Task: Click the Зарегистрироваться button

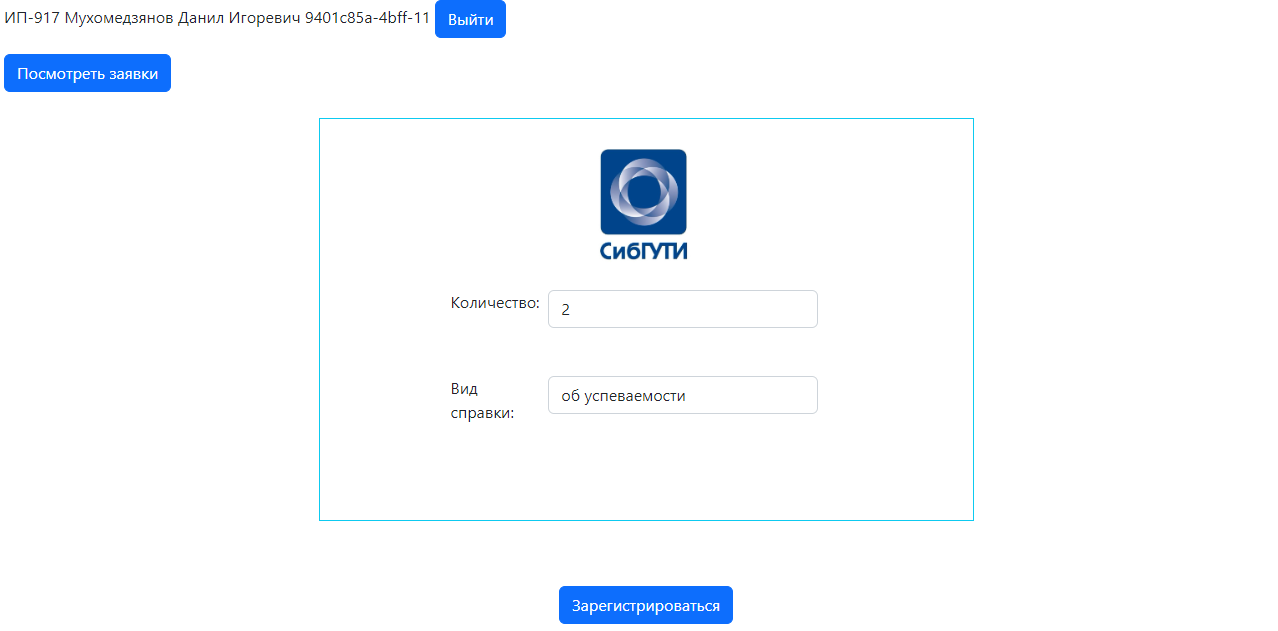Action: click(646, 605)
